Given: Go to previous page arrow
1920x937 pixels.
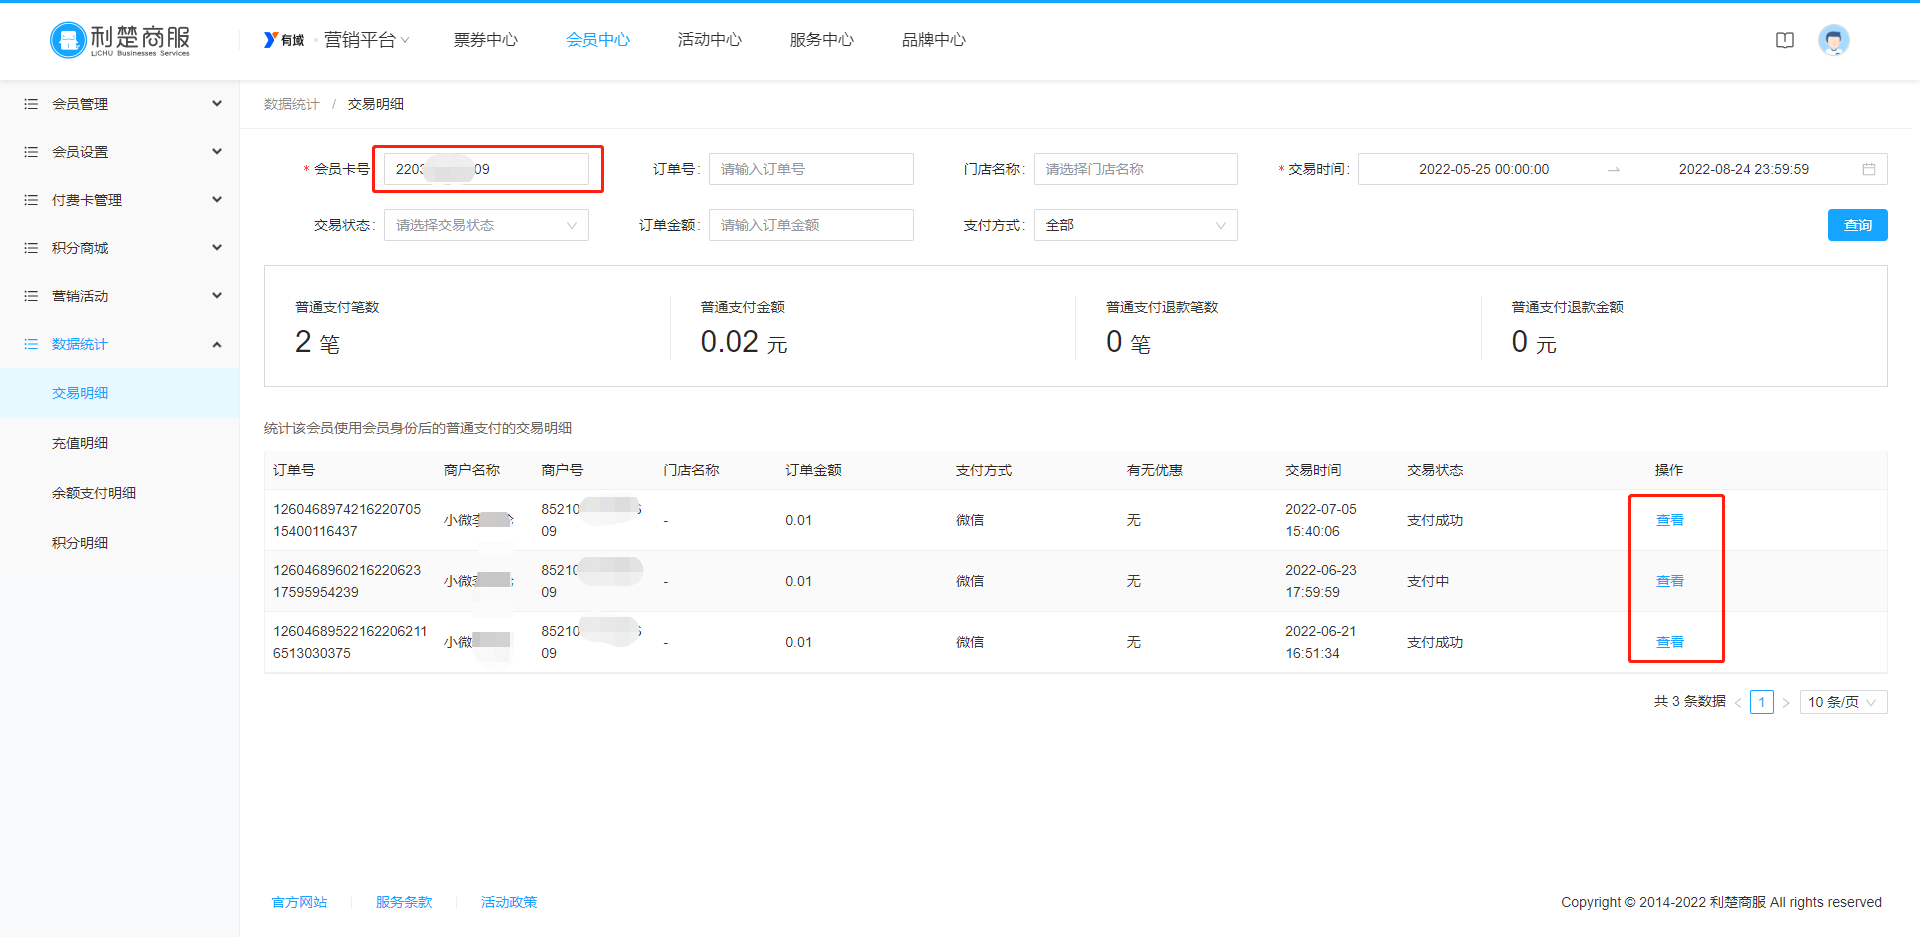Looking at the screenshot, I should coord(1738,702).
